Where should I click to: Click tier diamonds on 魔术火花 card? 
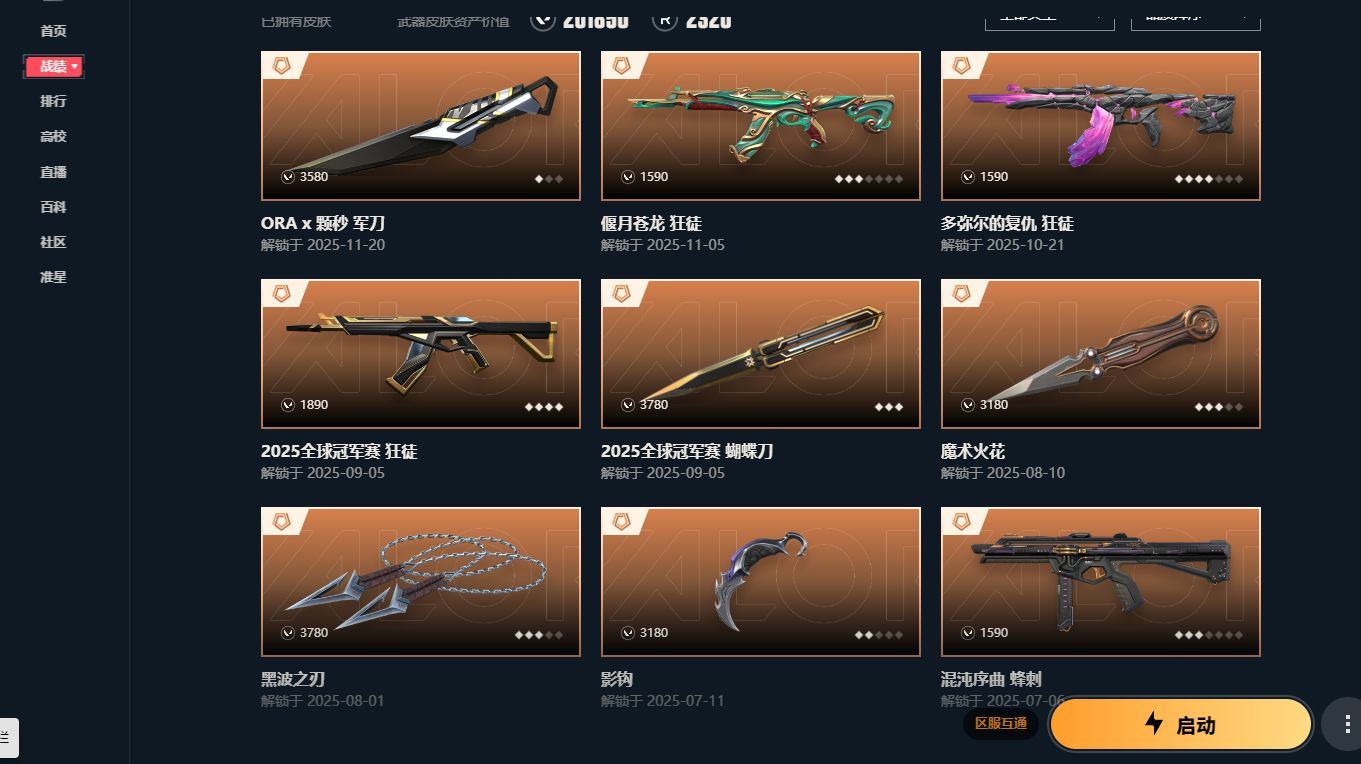point(1219,407)
